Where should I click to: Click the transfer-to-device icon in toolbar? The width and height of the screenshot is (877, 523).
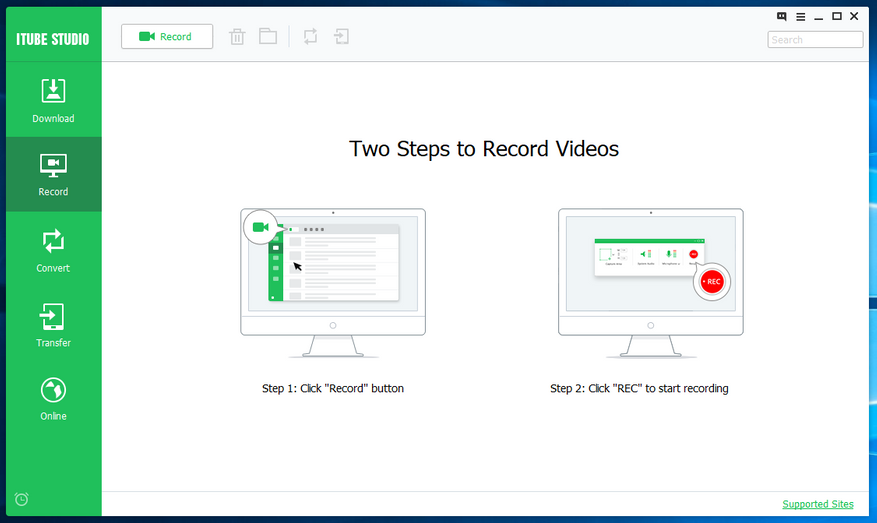point(341,37)
